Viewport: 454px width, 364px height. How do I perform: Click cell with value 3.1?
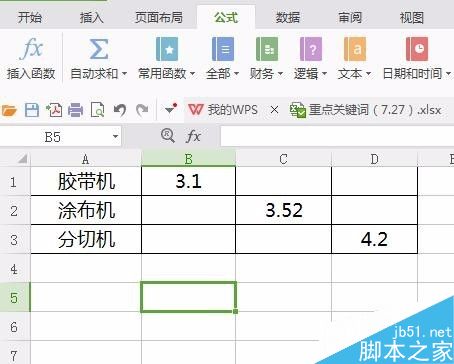(189, 181)
